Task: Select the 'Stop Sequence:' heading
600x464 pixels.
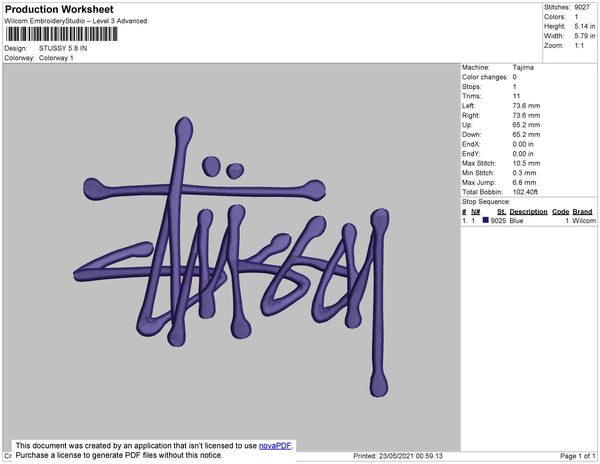Action: [486, 202]
